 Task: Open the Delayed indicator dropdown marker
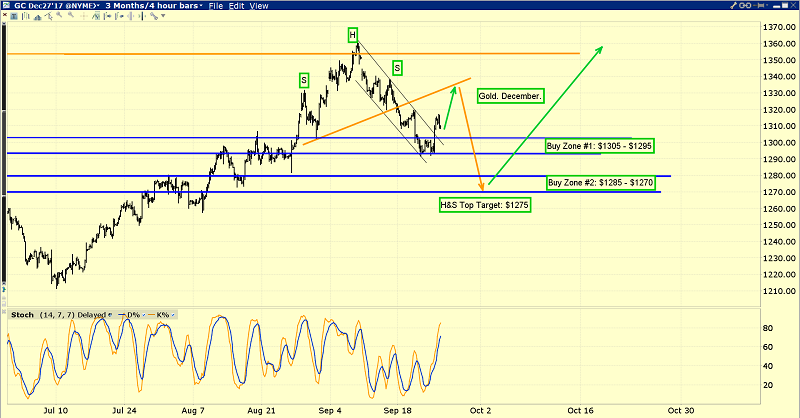coord(110,315)
